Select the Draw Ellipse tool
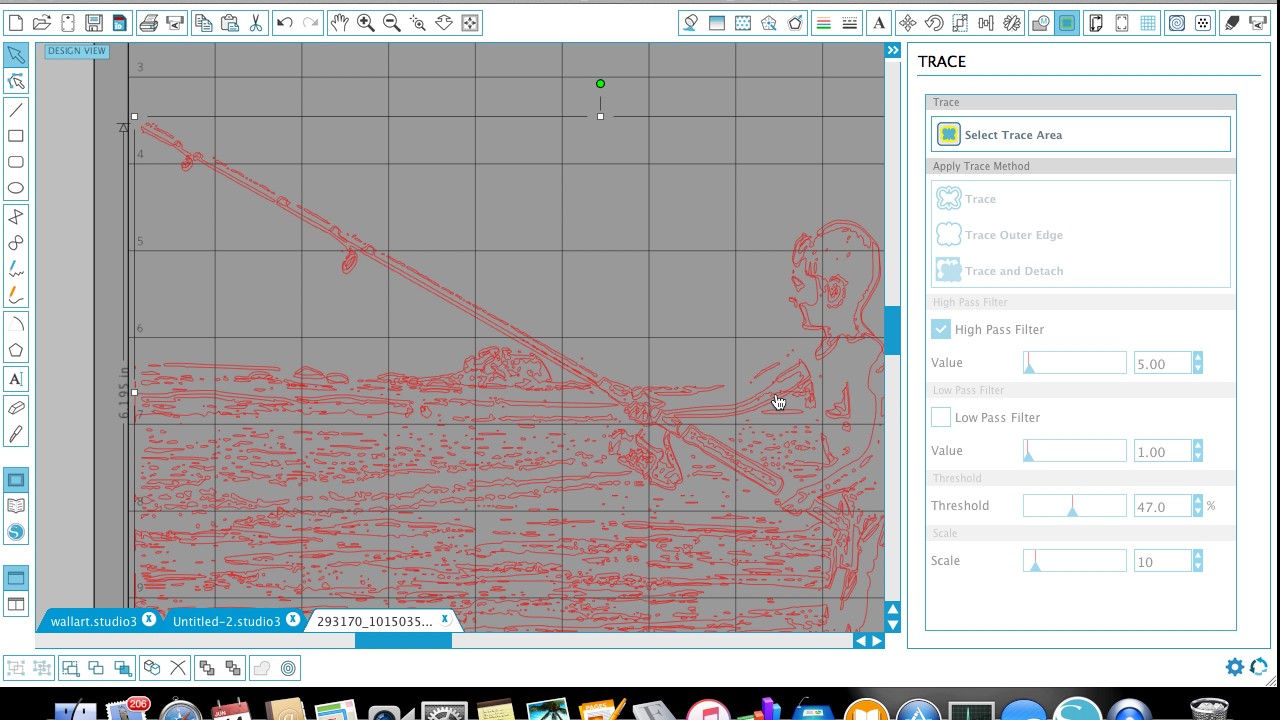Screen dimensions: 1280x720 click(16, 188)
